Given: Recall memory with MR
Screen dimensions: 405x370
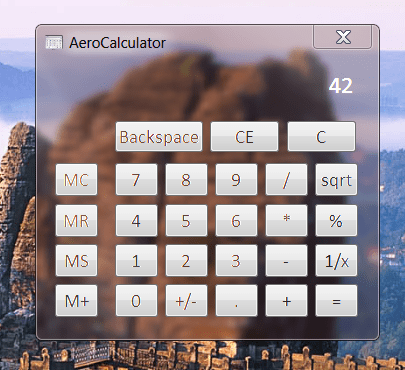Looking at the screenshot, I should pyautogui.click(x=76, y=221).
